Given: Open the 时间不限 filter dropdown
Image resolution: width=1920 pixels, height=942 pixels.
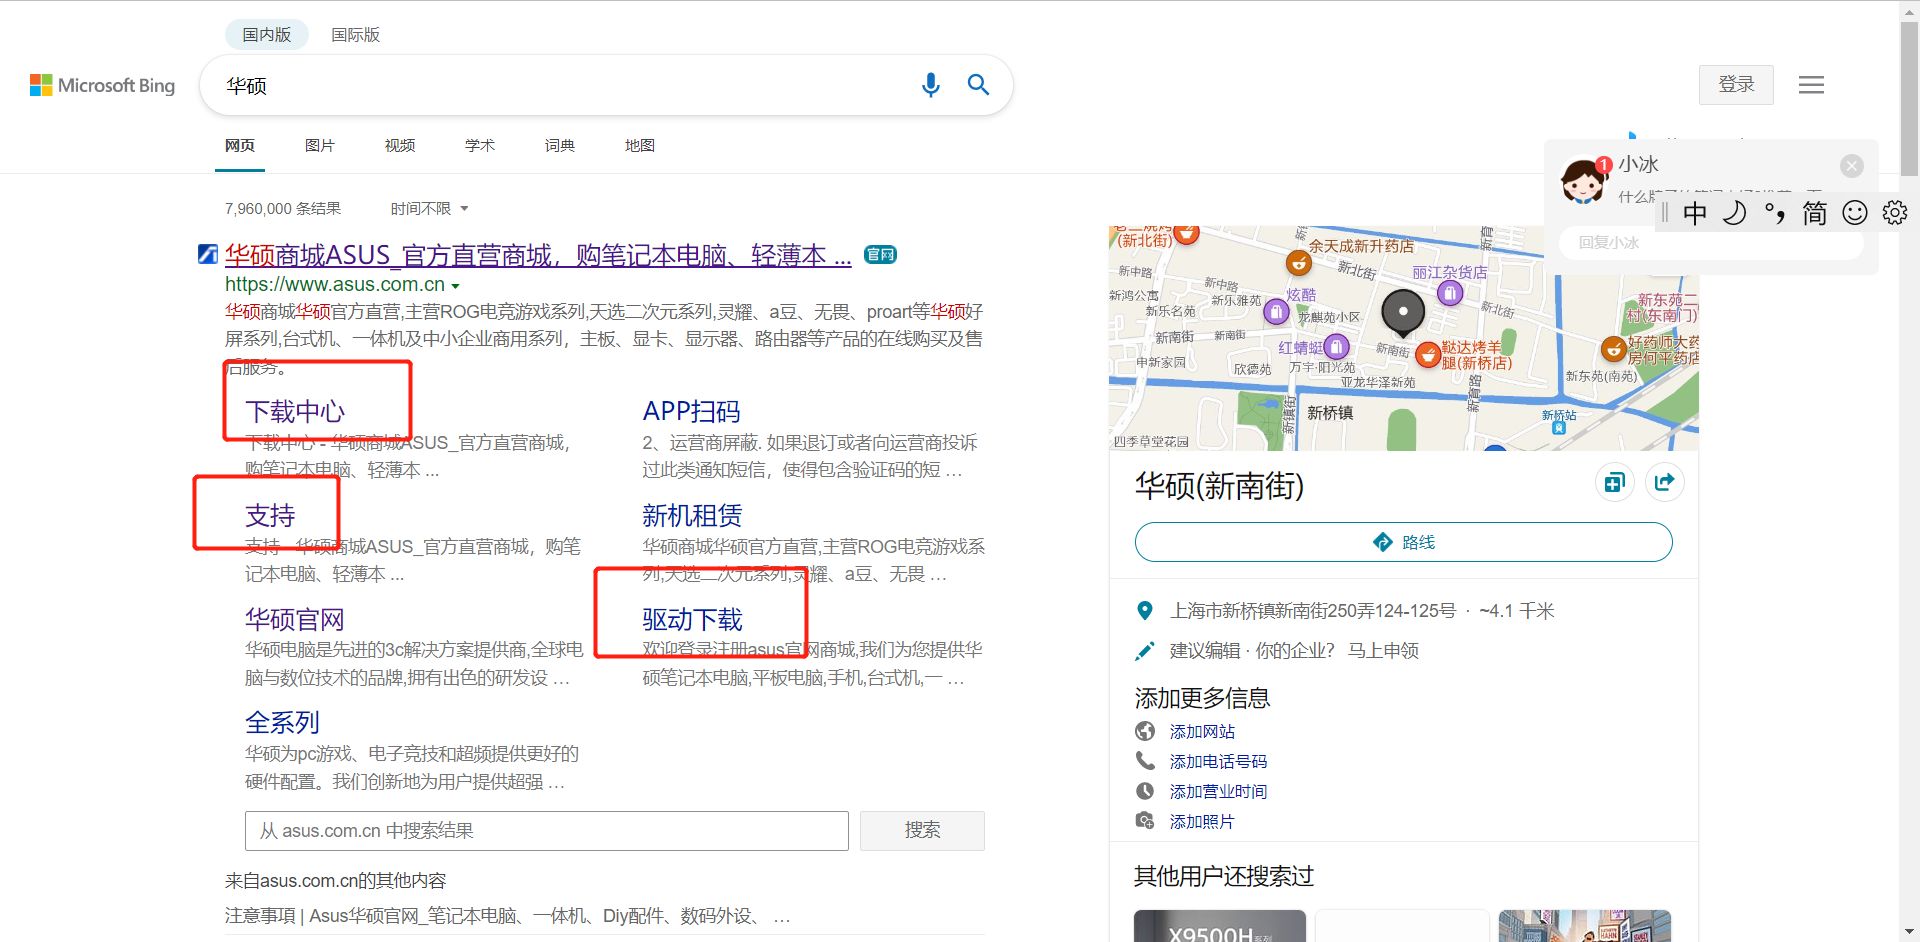Looking at the screenshot, I should click(x=427, y=208).
